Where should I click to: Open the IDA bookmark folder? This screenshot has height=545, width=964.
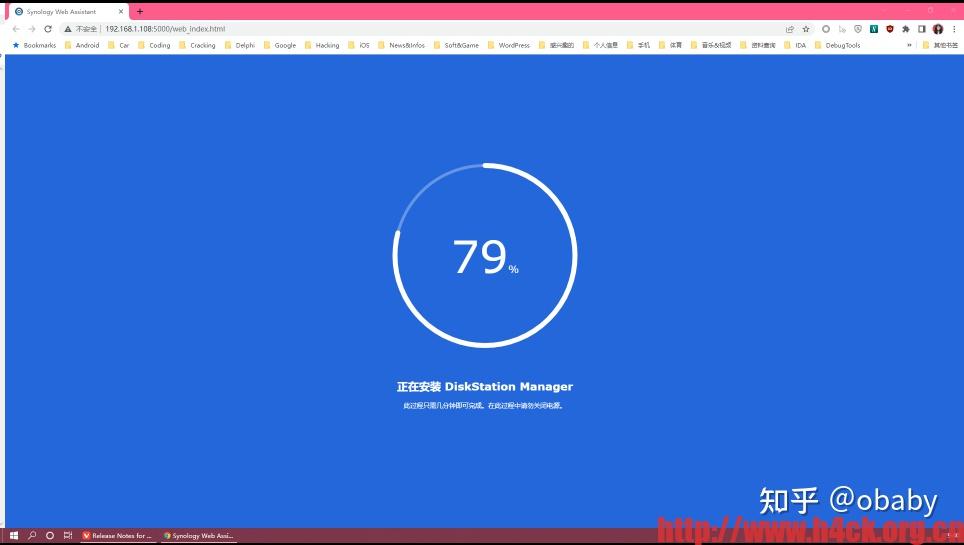point(795,45)
